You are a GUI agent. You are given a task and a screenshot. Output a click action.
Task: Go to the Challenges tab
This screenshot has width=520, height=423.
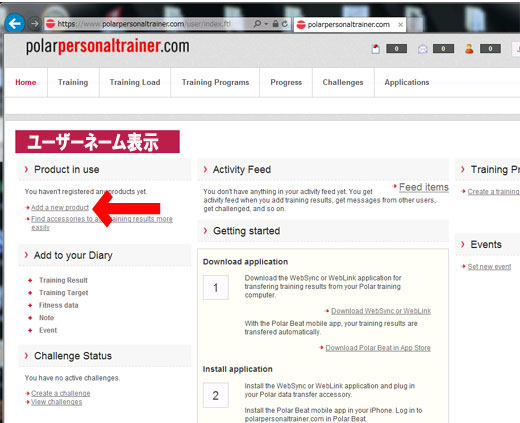pos(343,82)
